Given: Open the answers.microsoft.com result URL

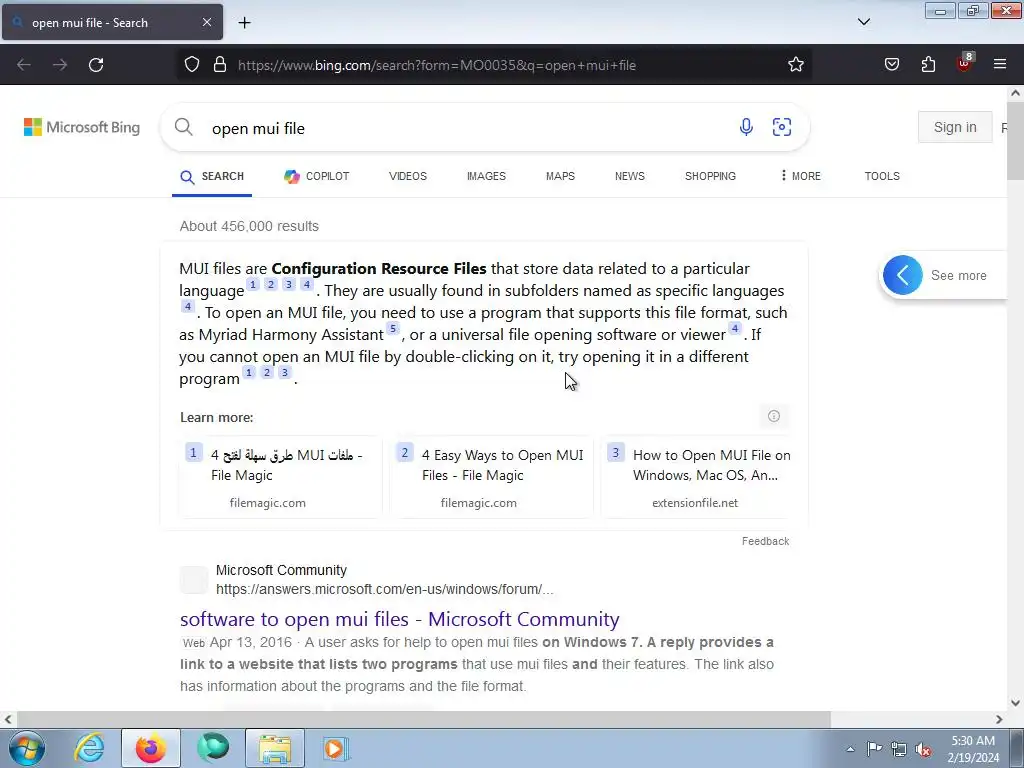Looking at the screenshot, I should pos(384,589).
